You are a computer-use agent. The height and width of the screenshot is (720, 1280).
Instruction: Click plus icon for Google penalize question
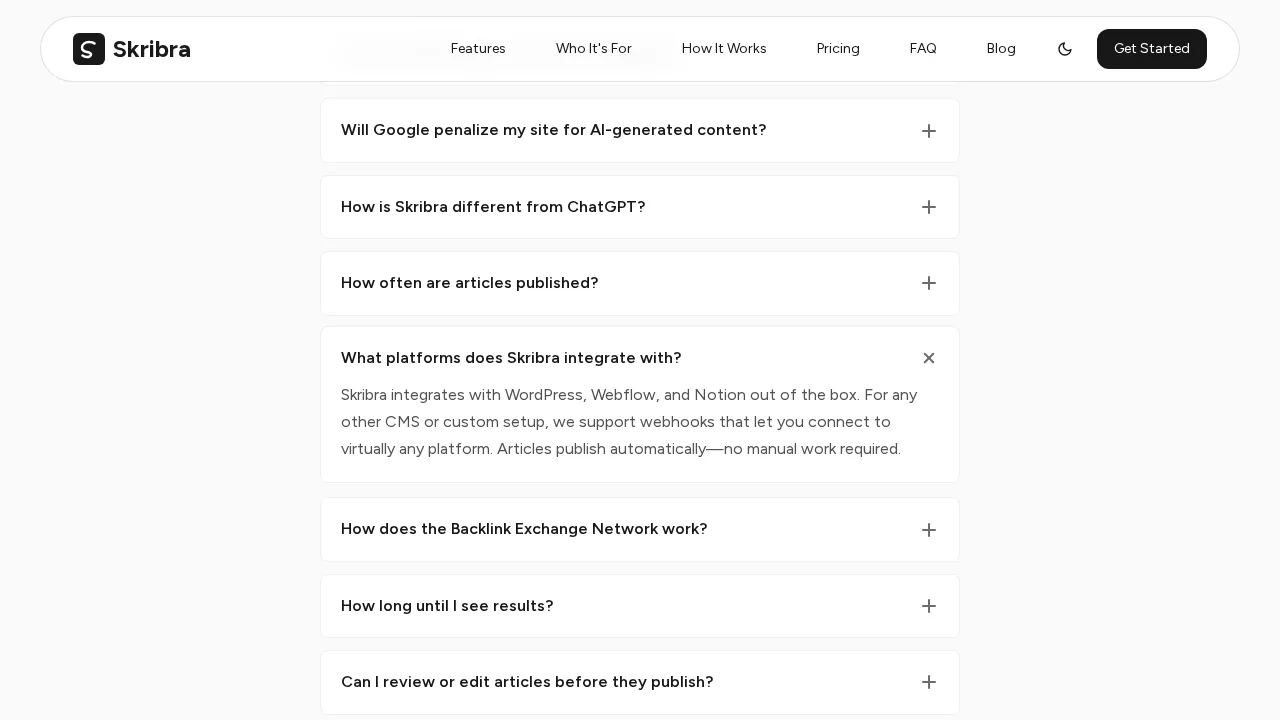tap(928, 131)
